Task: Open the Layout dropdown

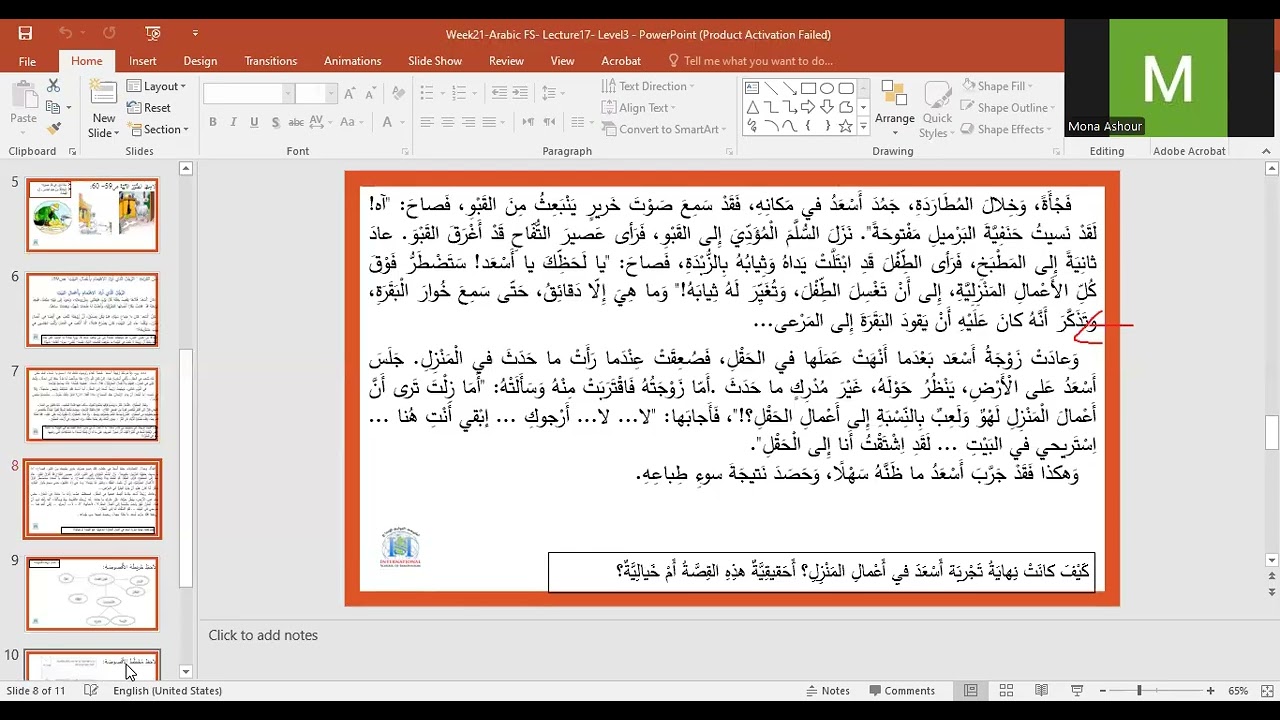Action: [x=158, y=86]
